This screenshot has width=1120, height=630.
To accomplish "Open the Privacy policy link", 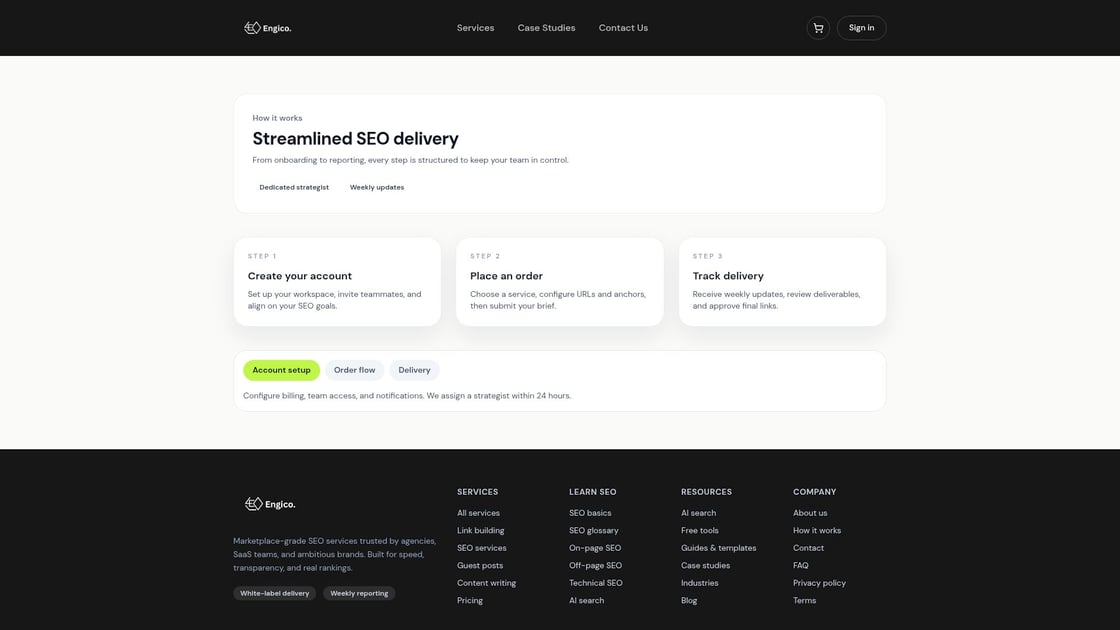I will 820,581.
